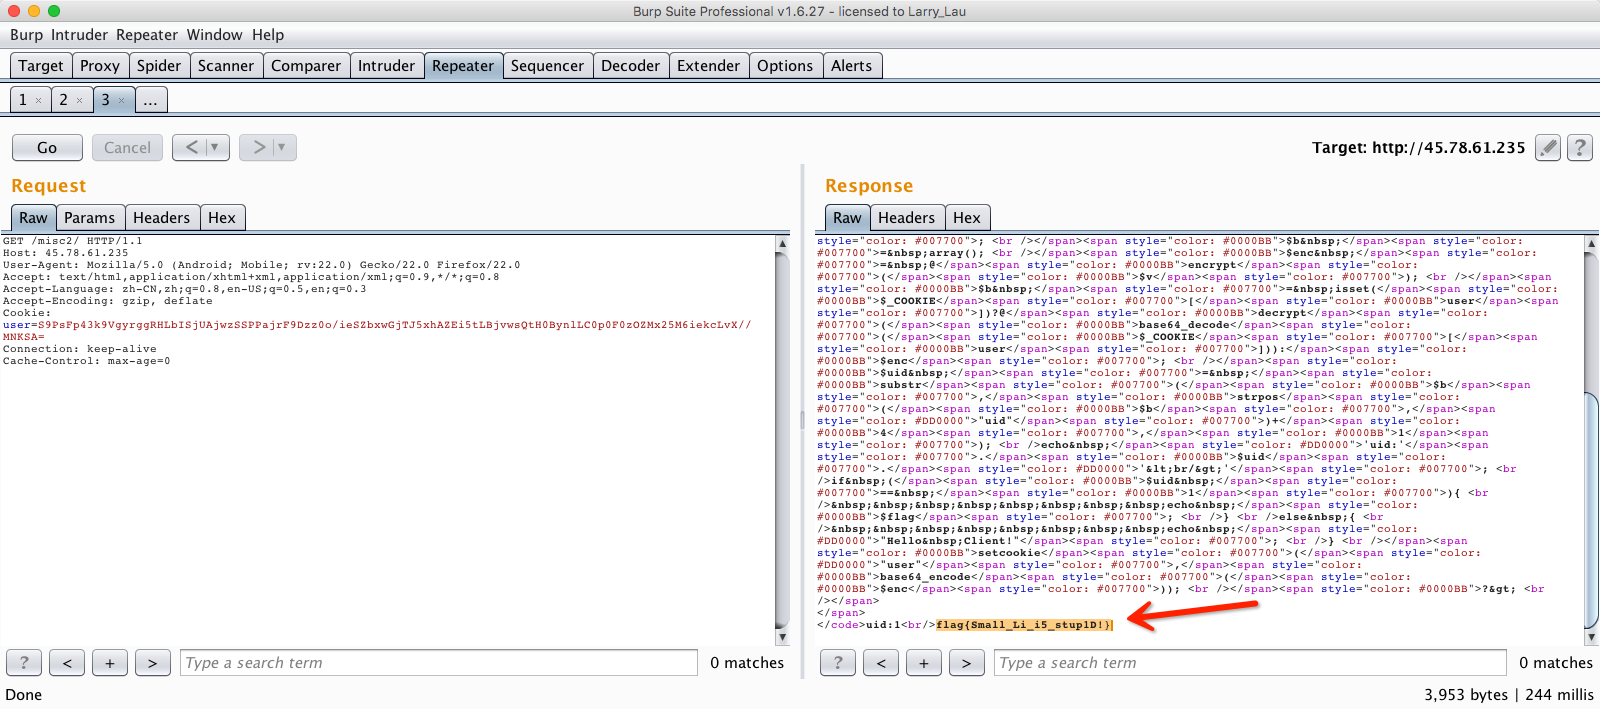Show response Raw view

coord(847,217)
